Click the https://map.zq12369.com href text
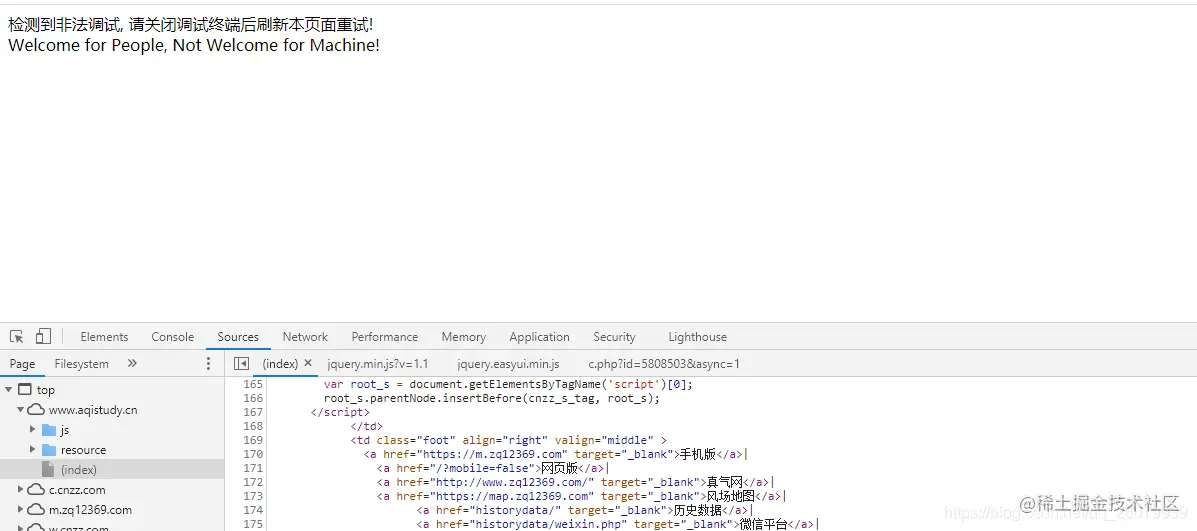Viewport: 1197px width, 531px height. point(512,496)
